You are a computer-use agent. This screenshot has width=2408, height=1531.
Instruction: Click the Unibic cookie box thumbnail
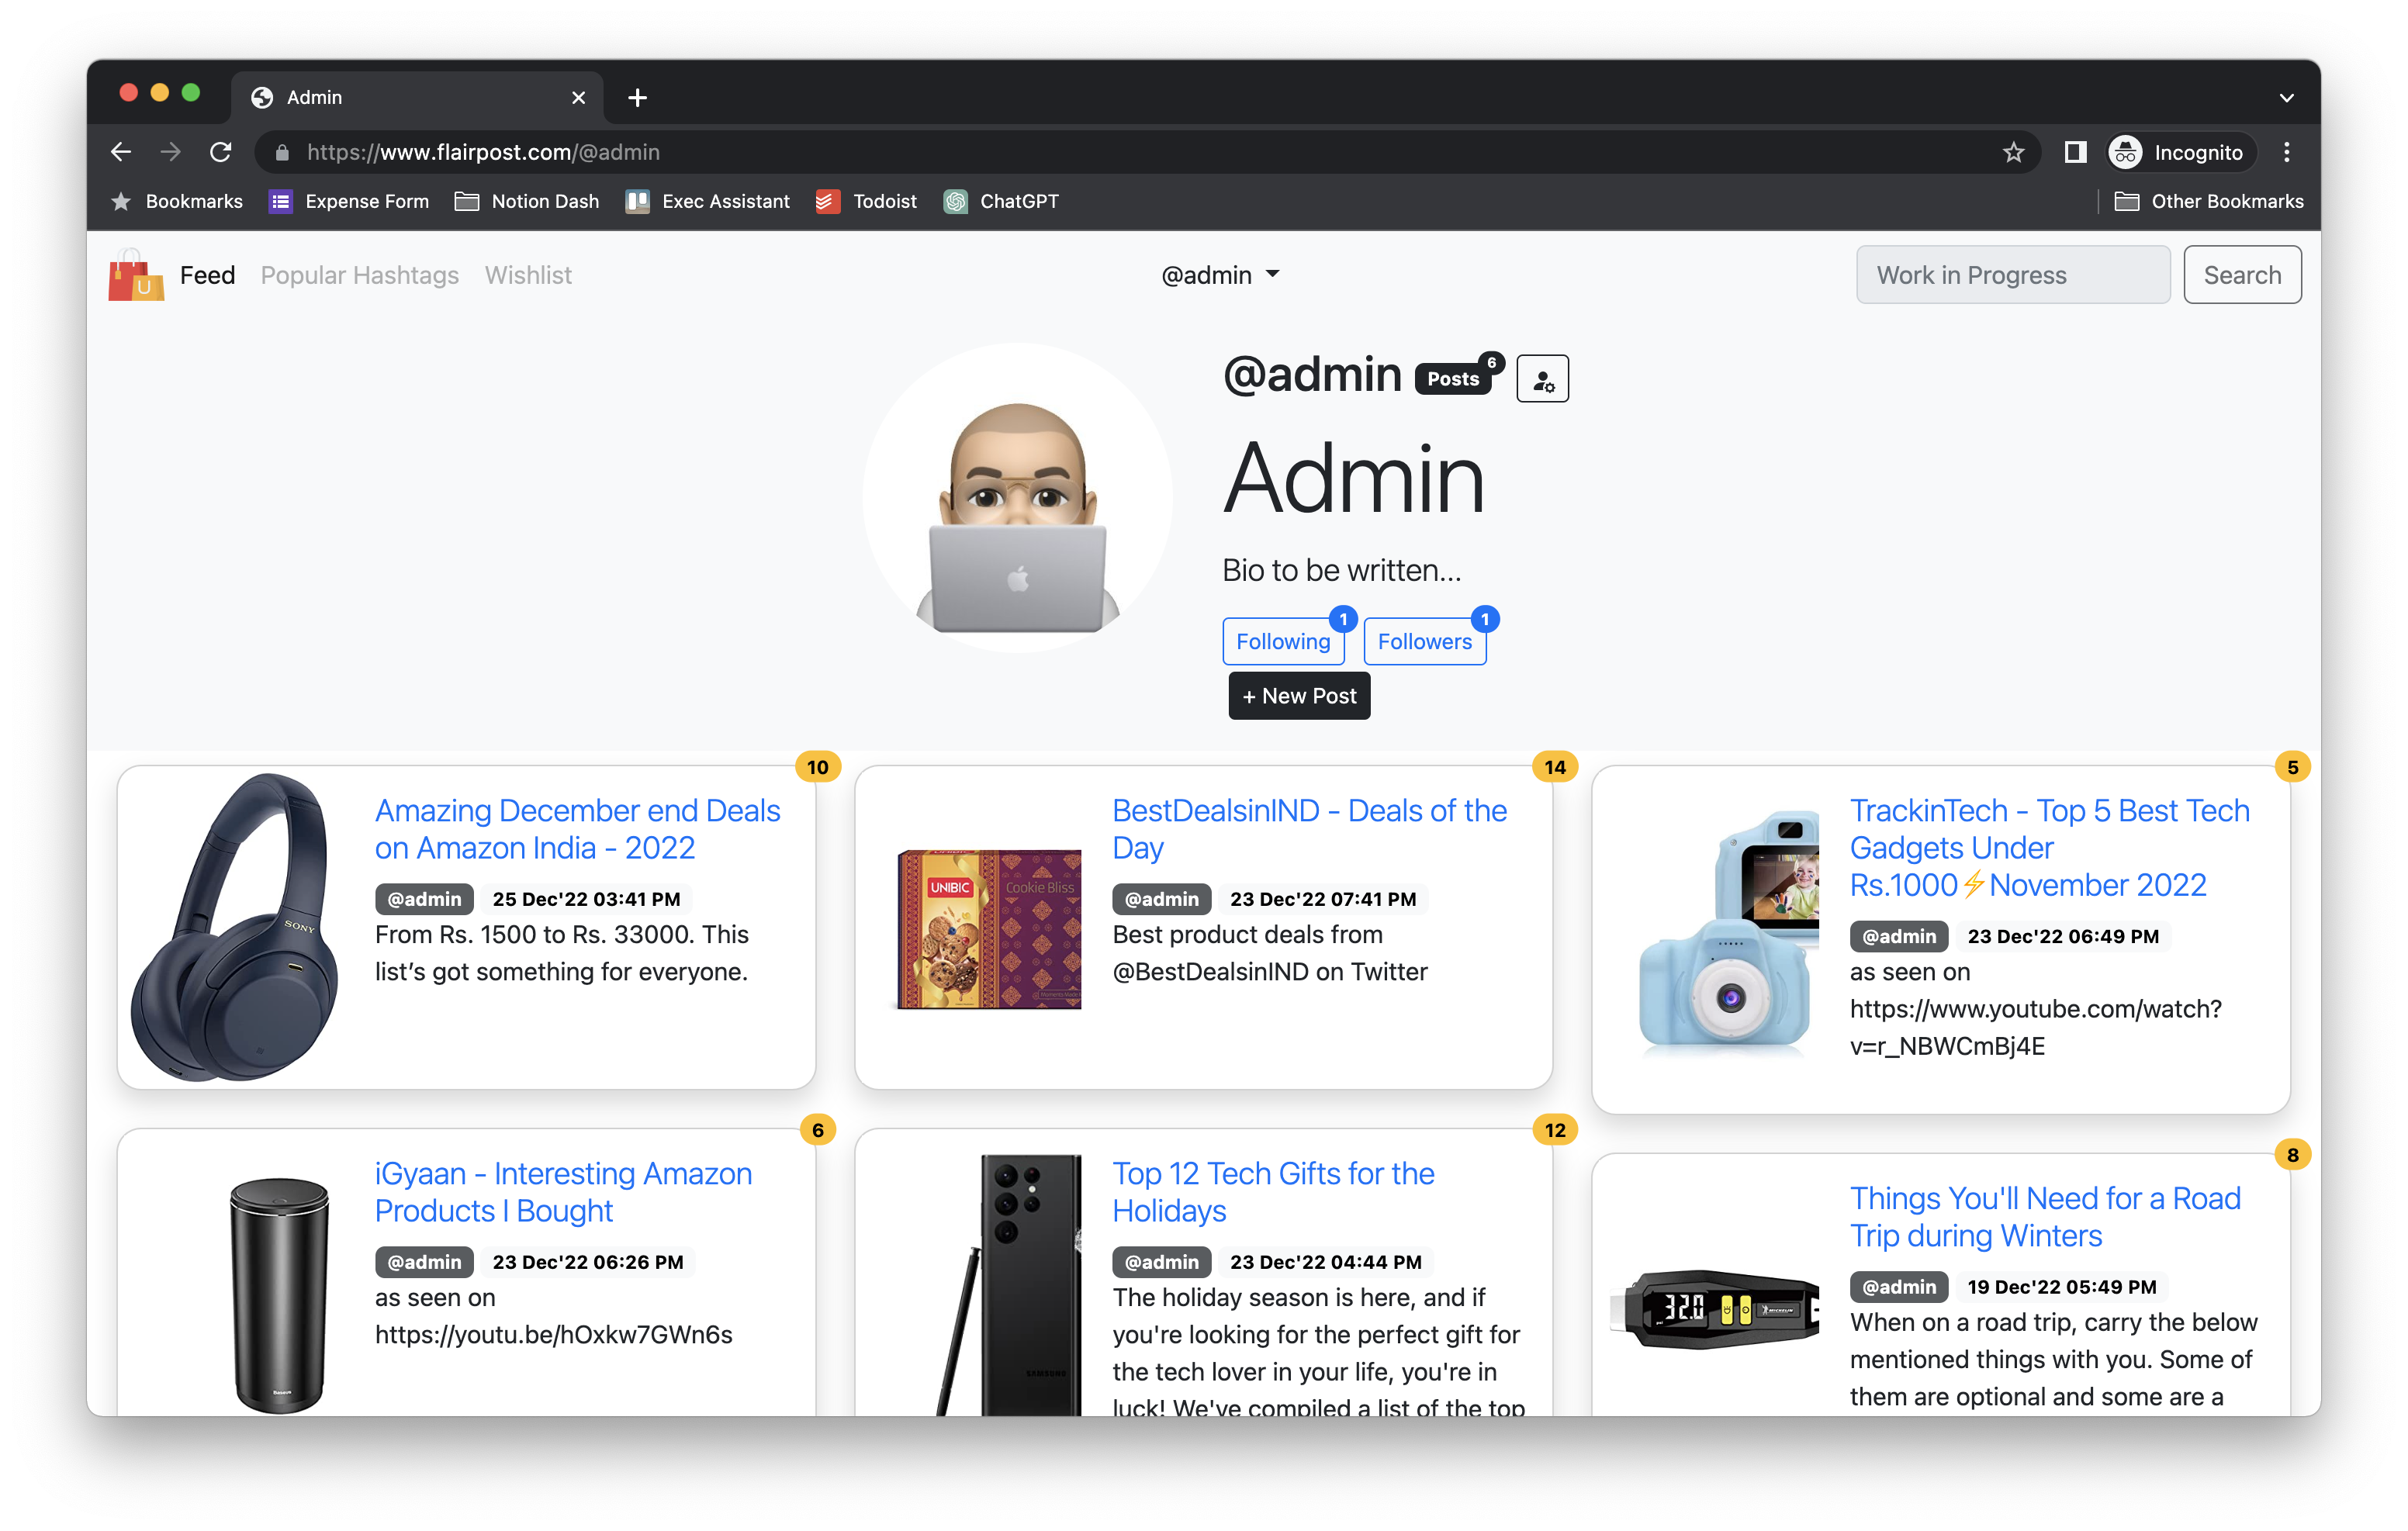coord(988,928)
